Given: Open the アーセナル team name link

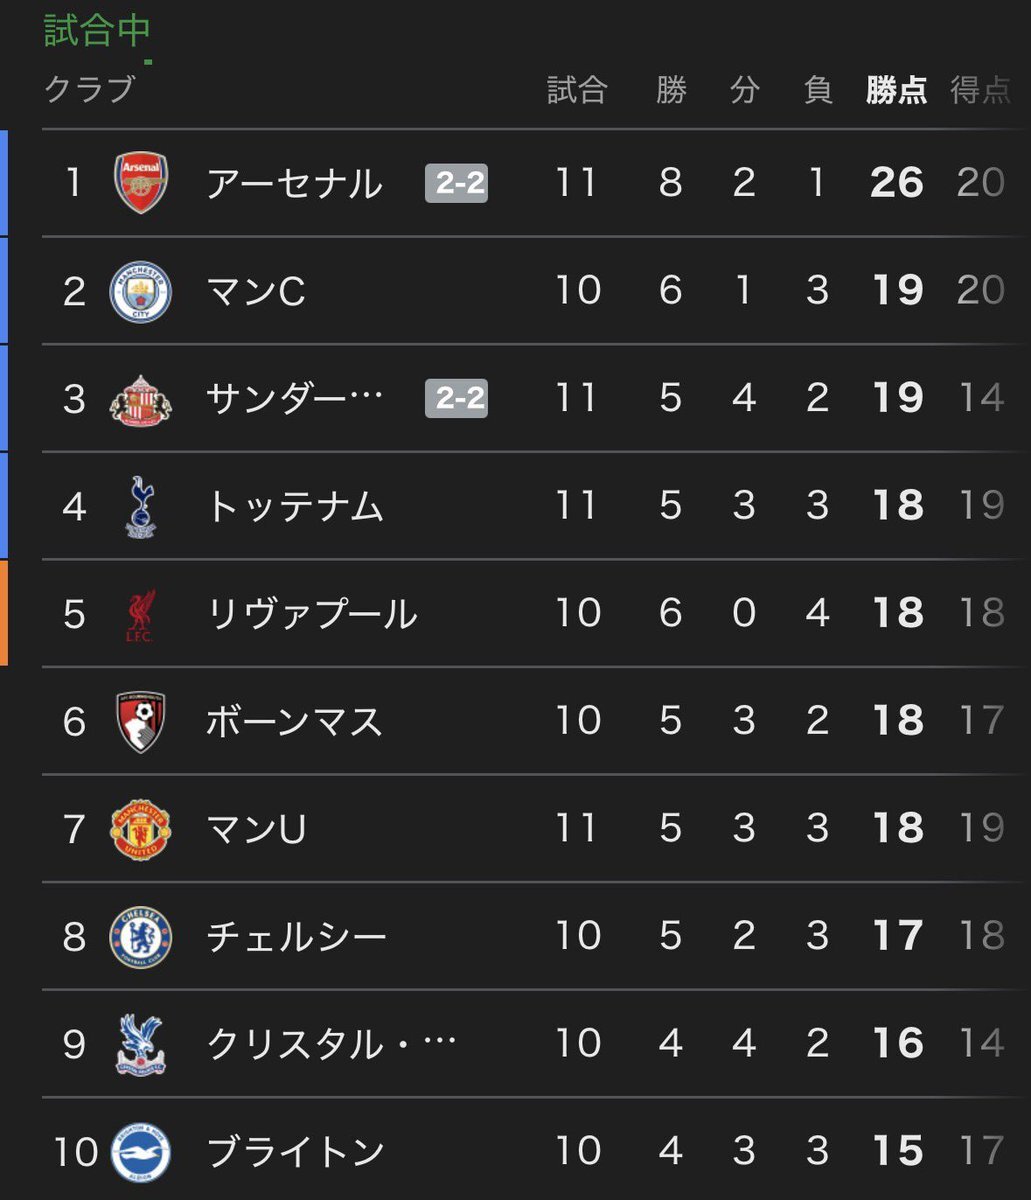Looking at the screenshot, I should [x=294, y=184].
